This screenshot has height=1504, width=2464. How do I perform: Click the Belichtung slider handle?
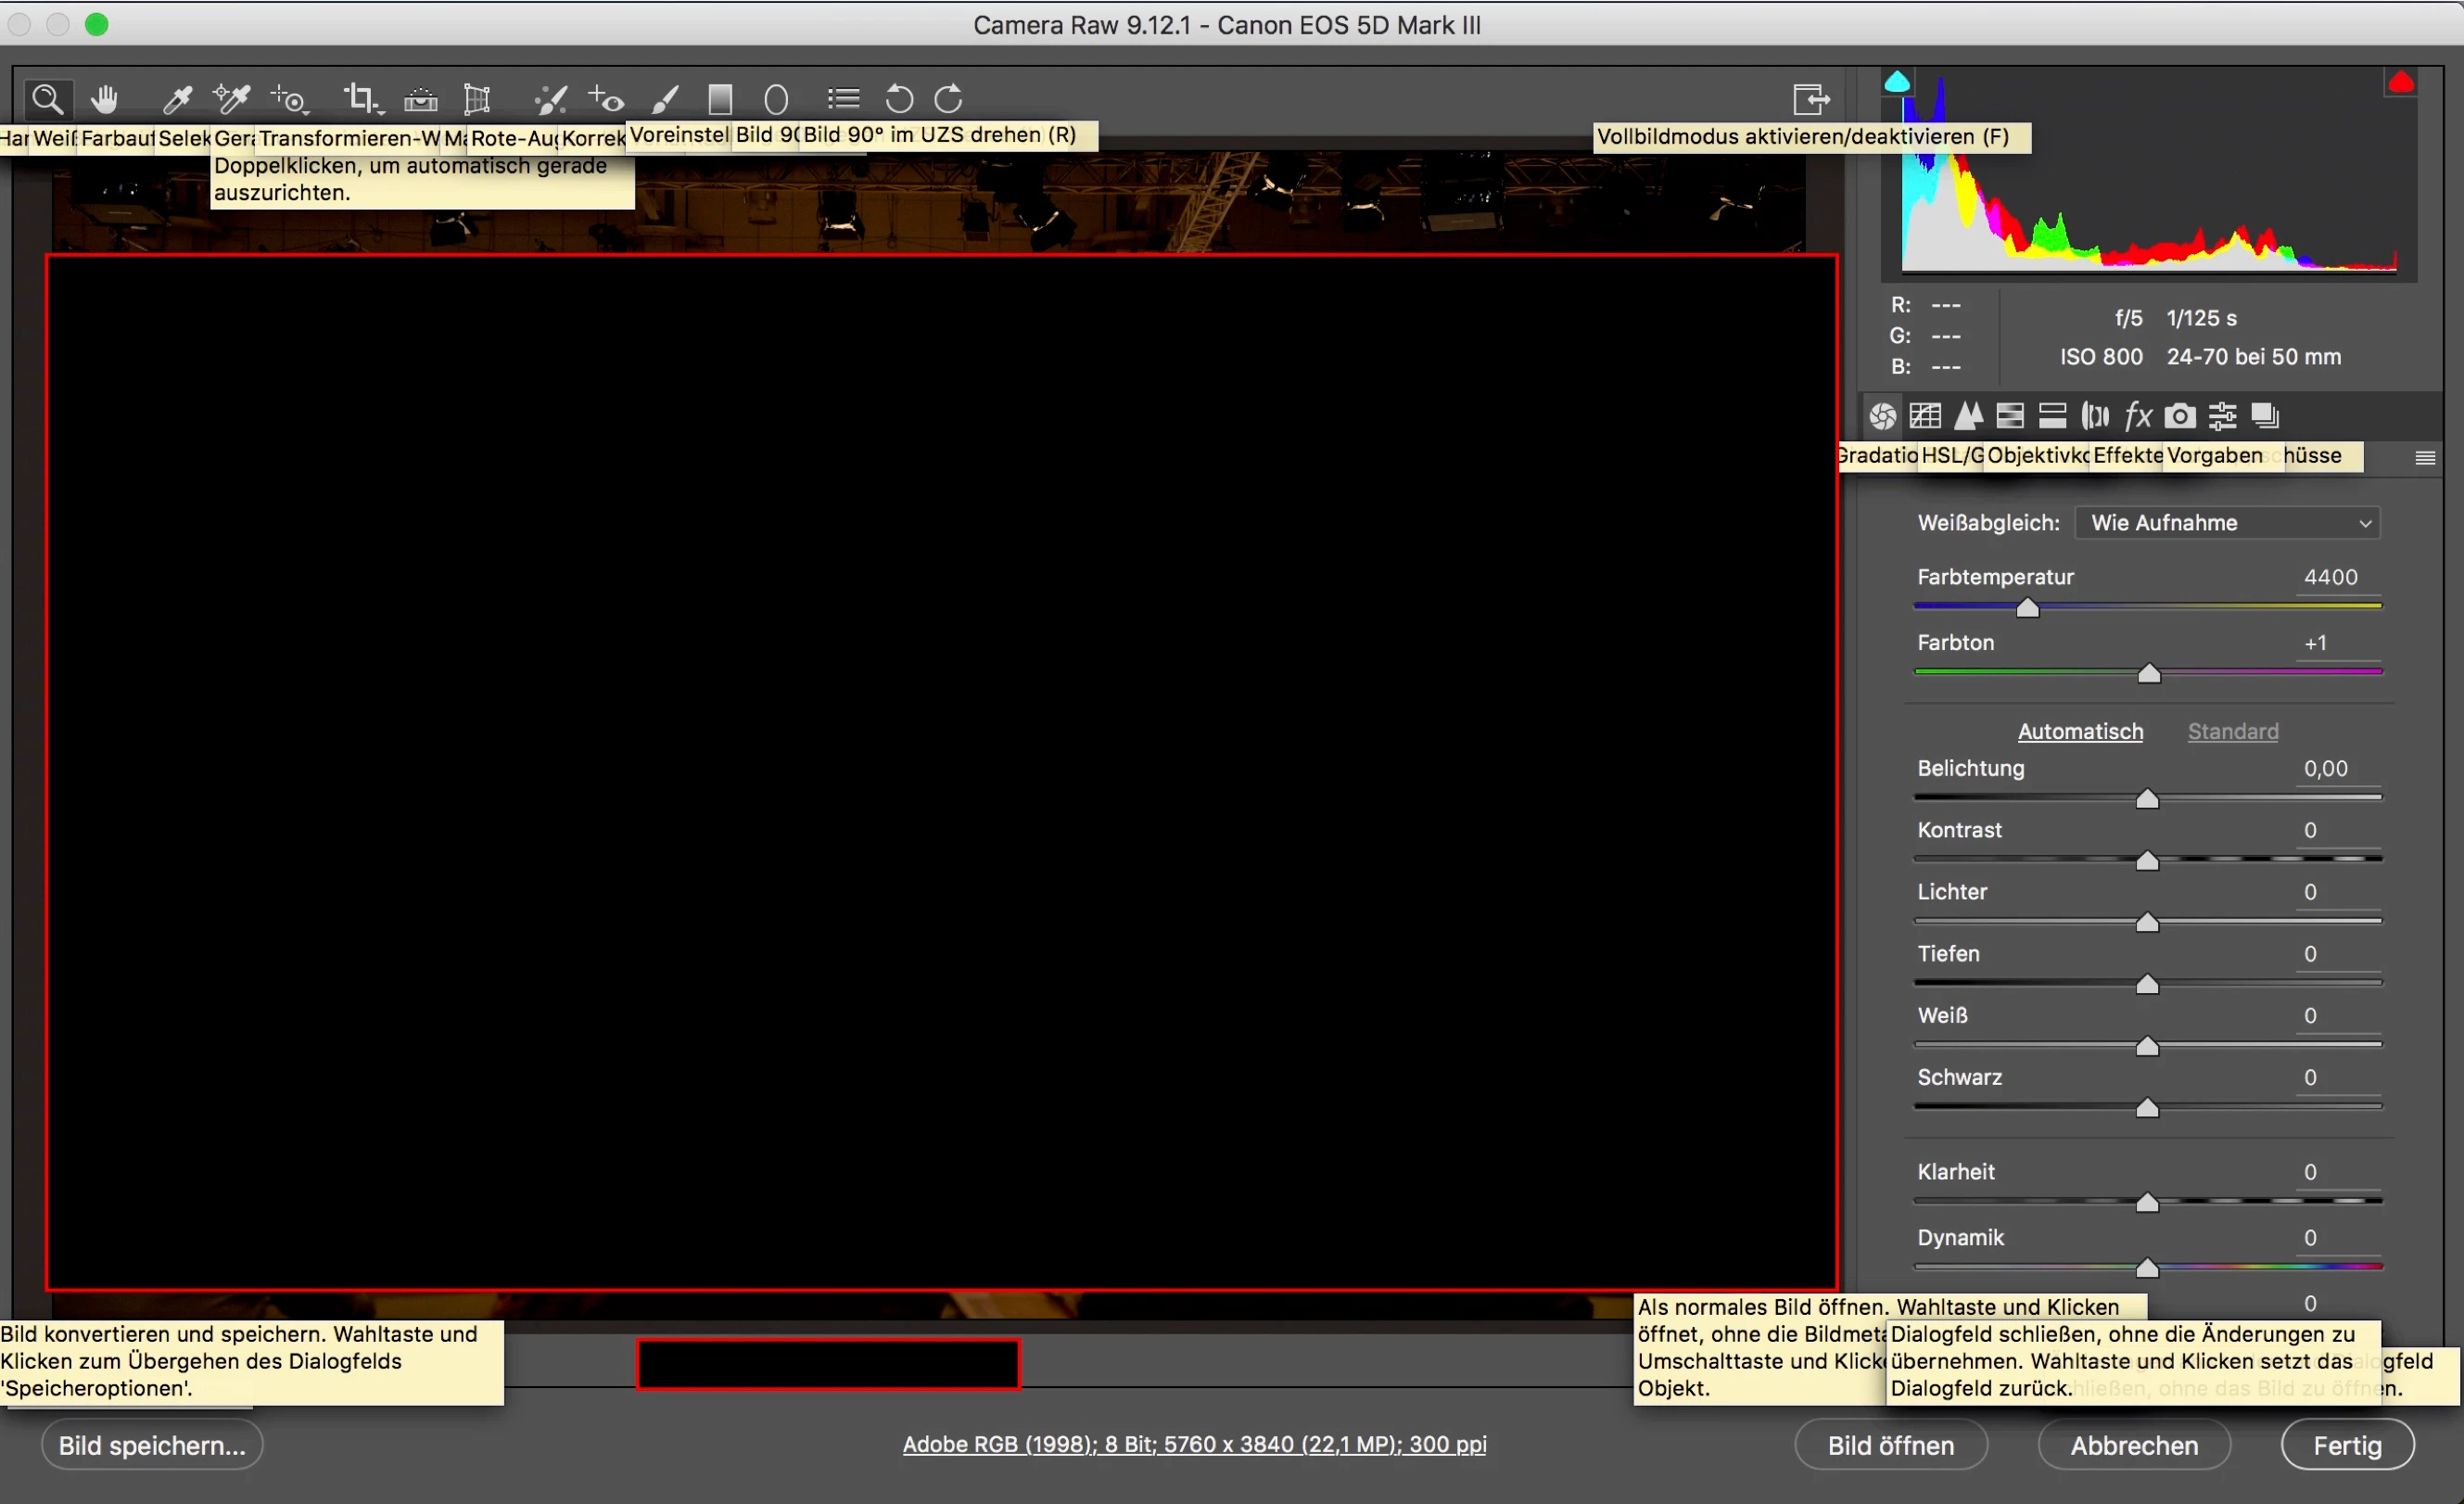point(2147,799)
